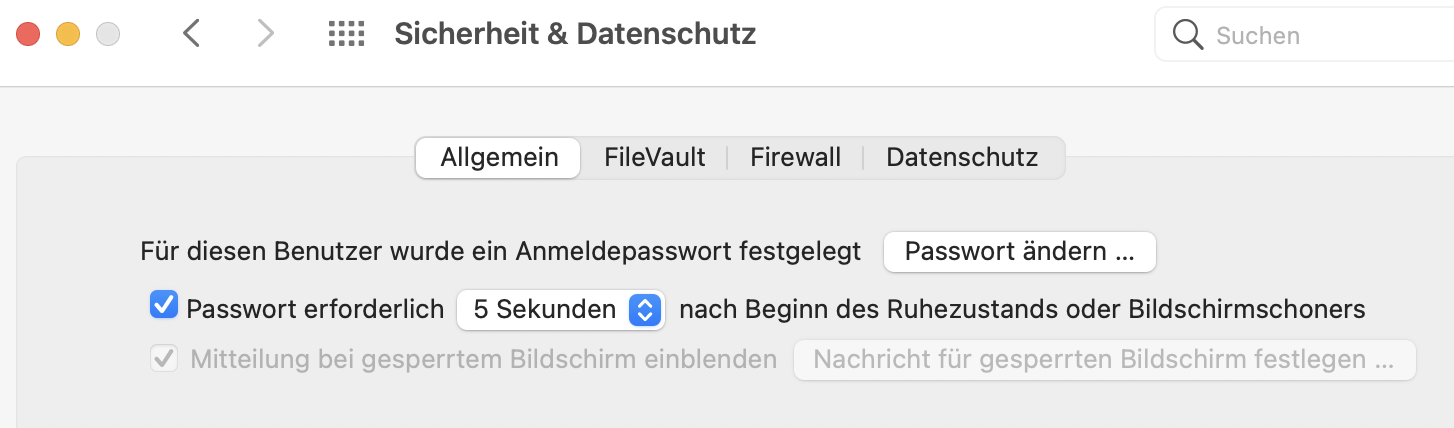Click the Passwort ändern button
The width and height of the screenshot is (1454, 428).
pyautogui.click(x=1020, y=252)
